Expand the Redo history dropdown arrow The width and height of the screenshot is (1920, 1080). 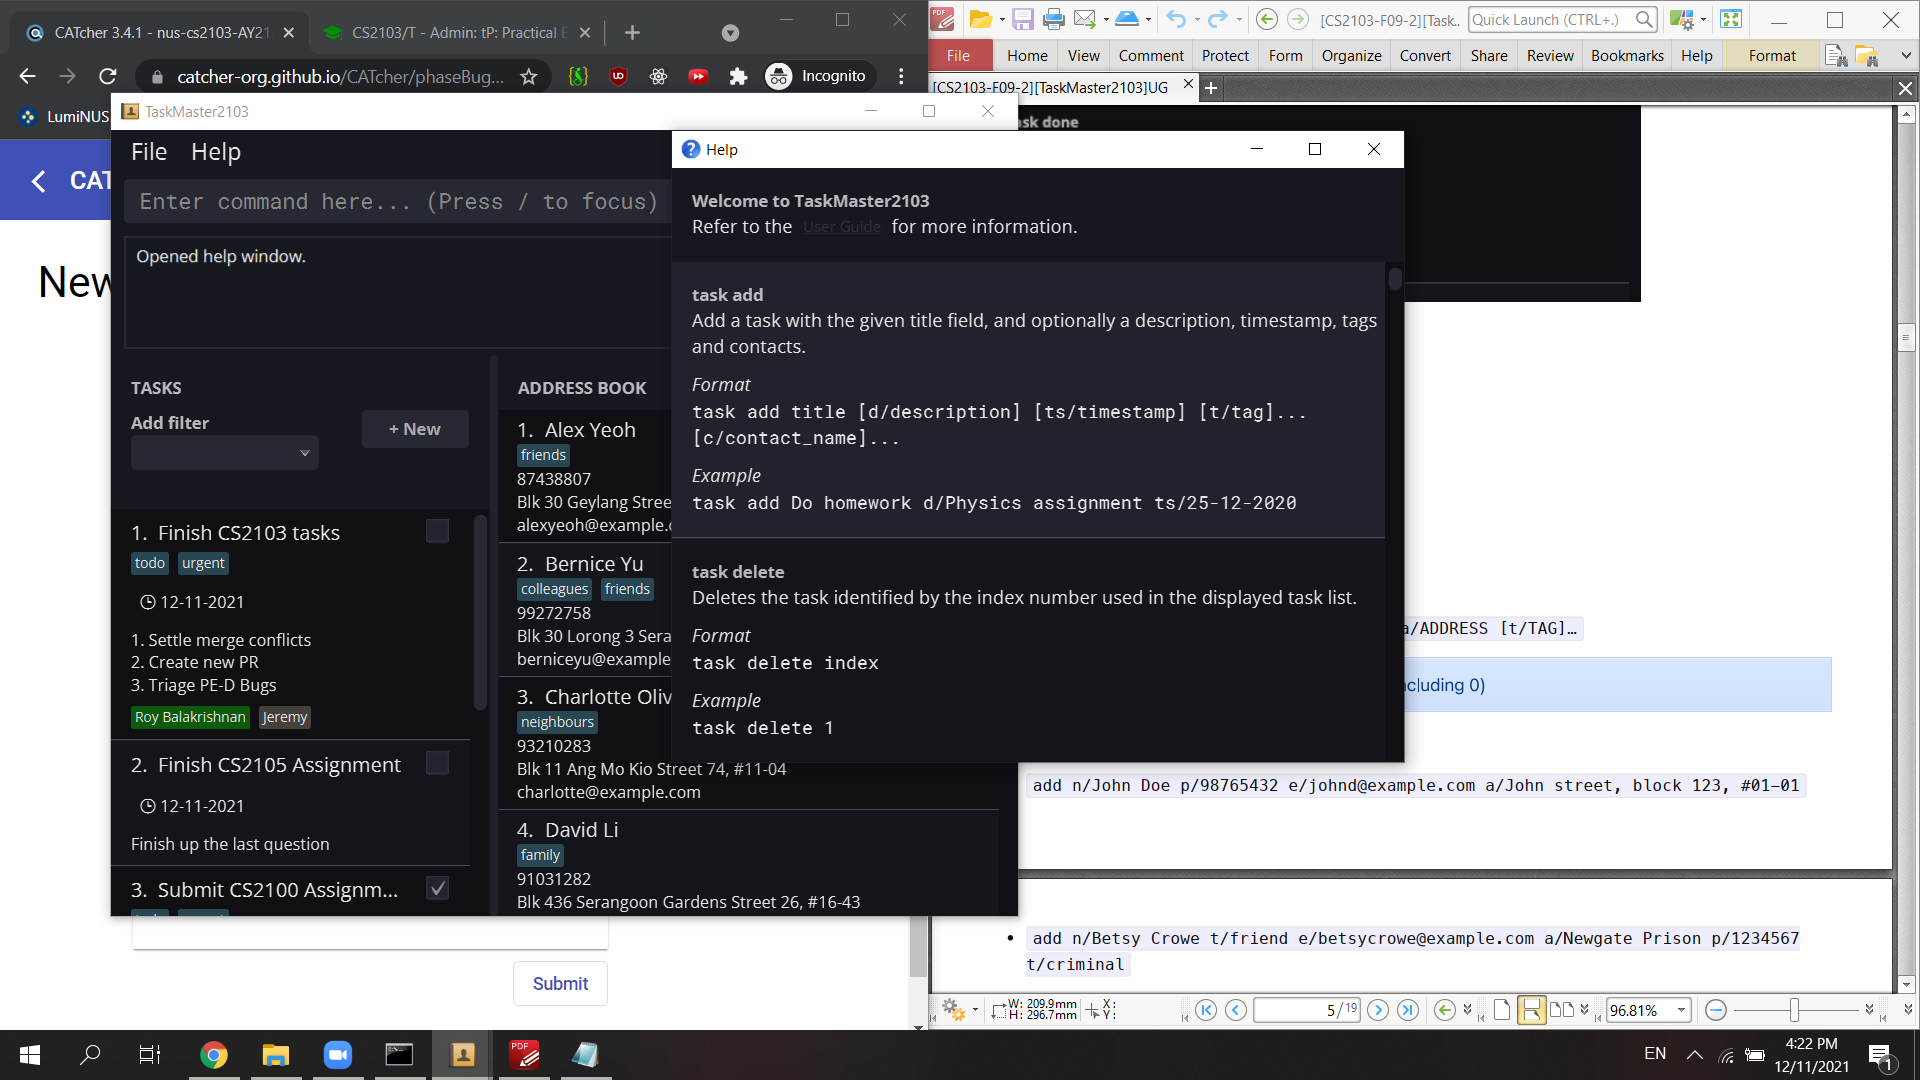tap(1238, 19)
